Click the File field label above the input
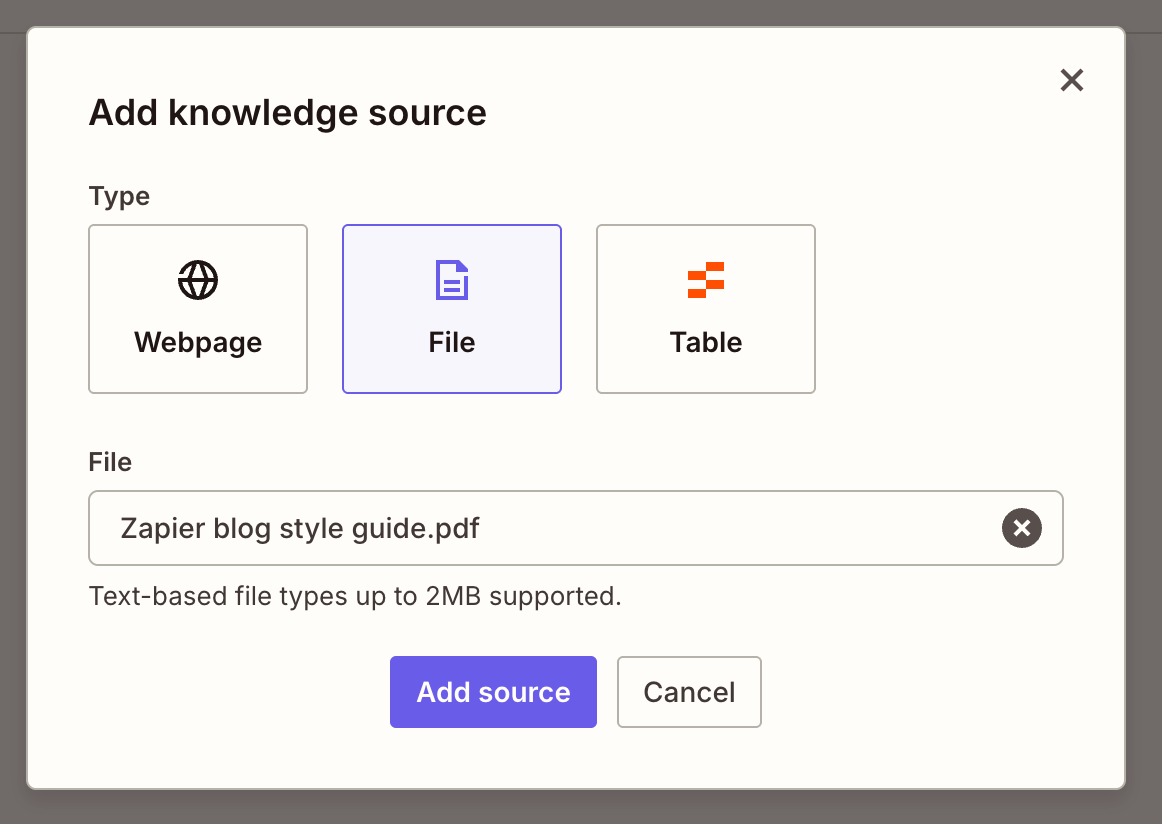The height and width of the screenshot is (824, 1162). 110,462
